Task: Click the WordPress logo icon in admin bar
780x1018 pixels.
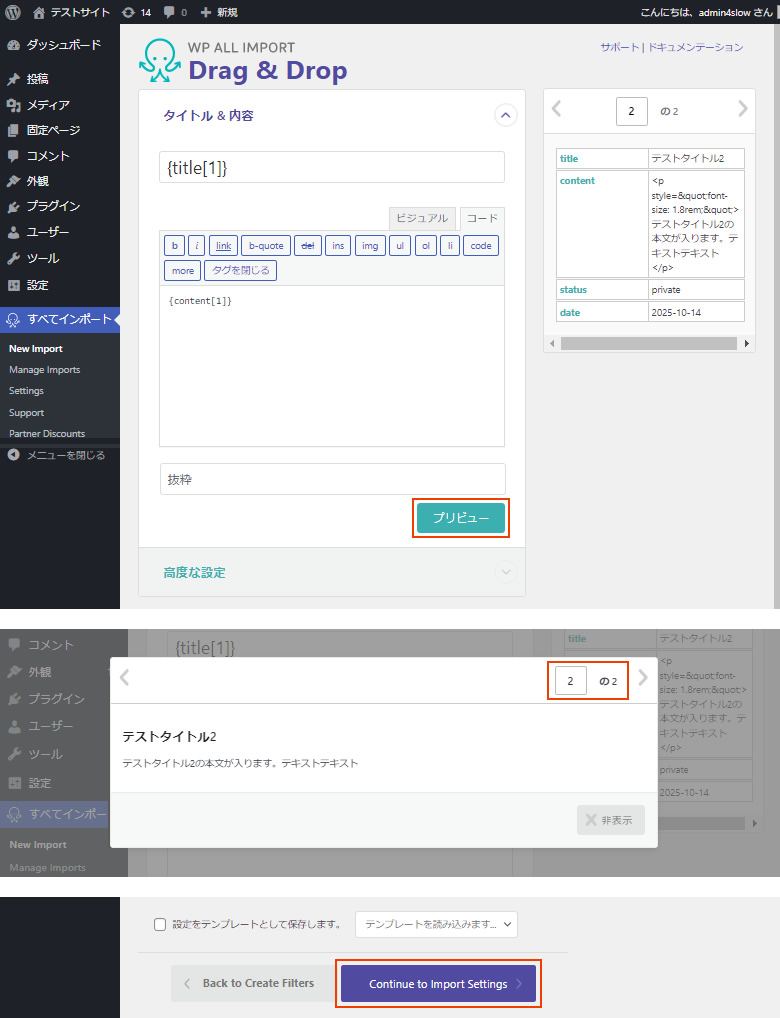Action: (13, 12)
